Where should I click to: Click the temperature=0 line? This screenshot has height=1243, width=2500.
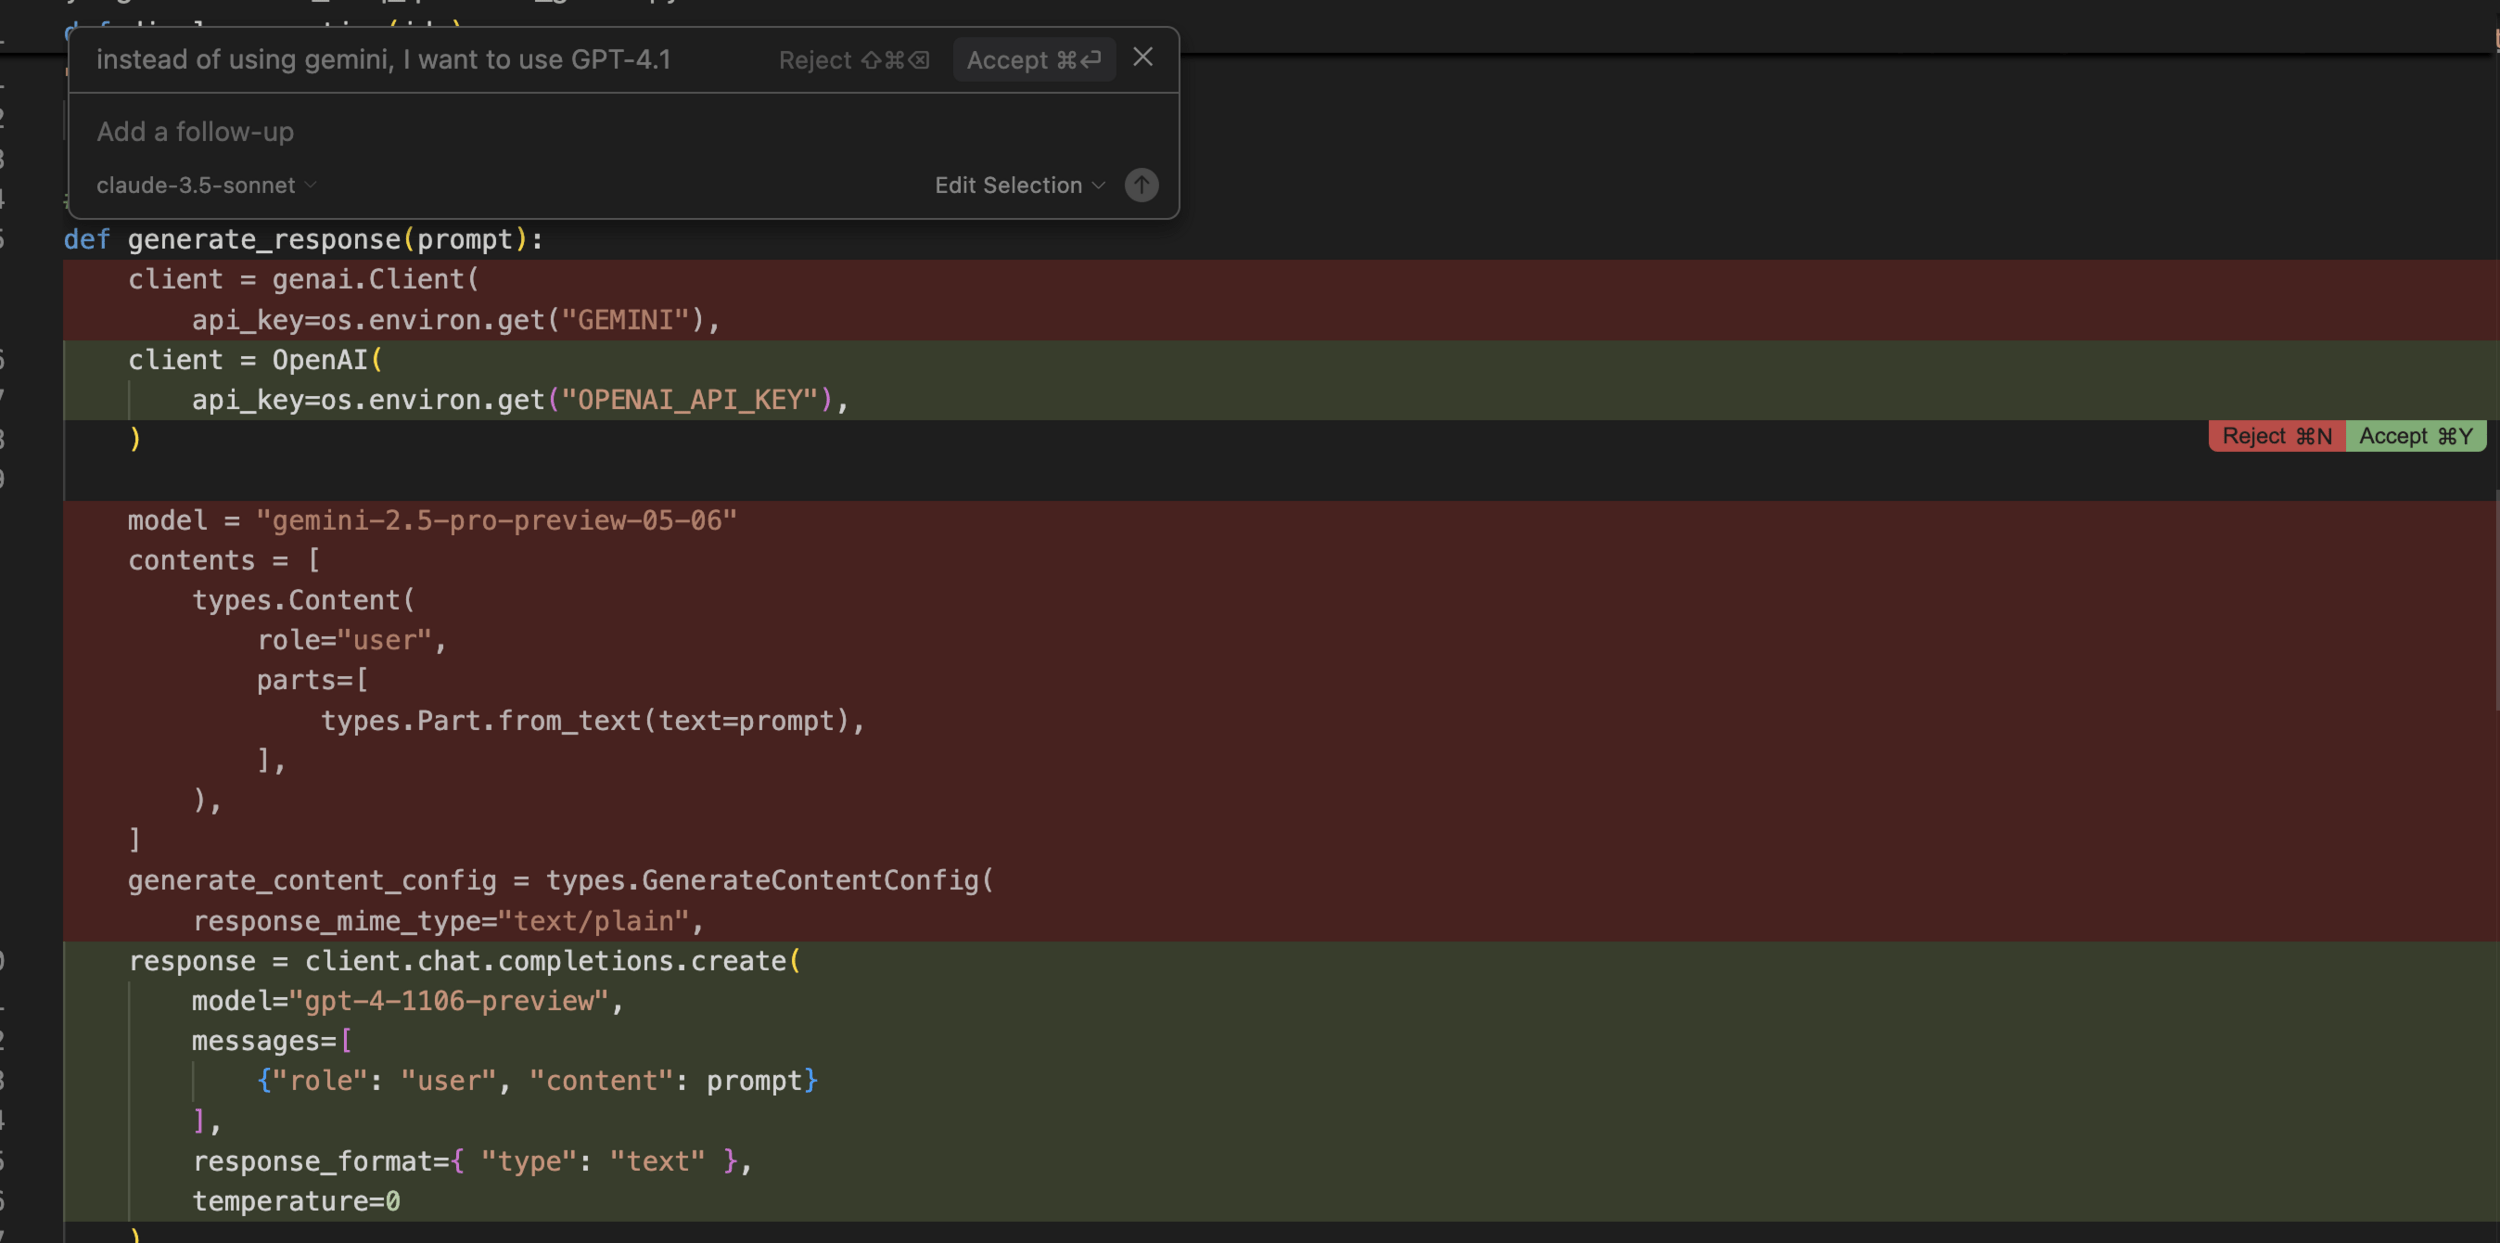(296, 1201)
